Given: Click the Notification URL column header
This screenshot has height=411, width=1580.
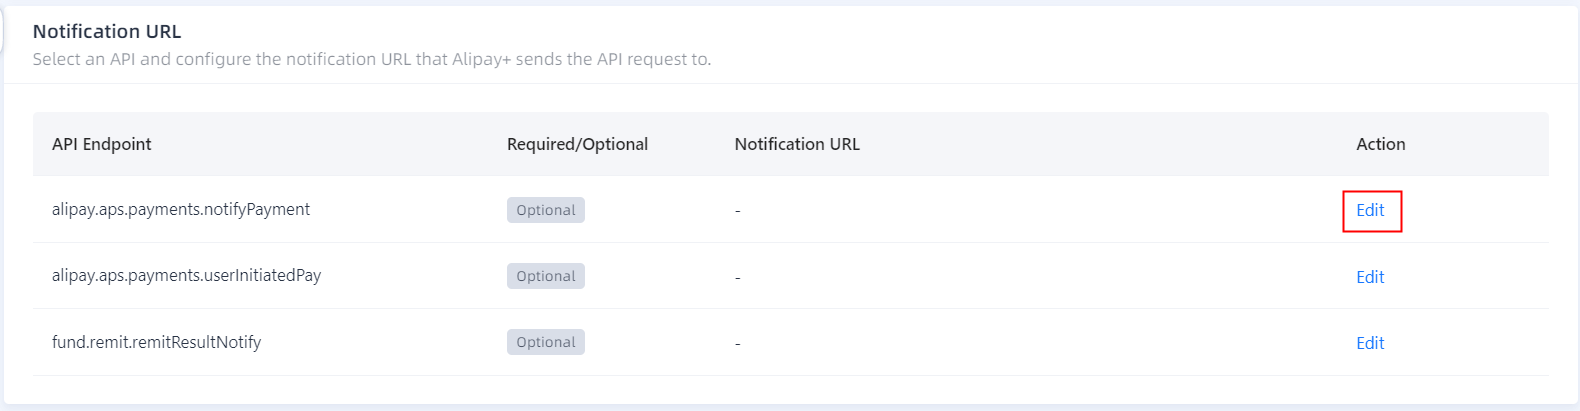Looking at the screenshot, I should click(x=797, y=144).
